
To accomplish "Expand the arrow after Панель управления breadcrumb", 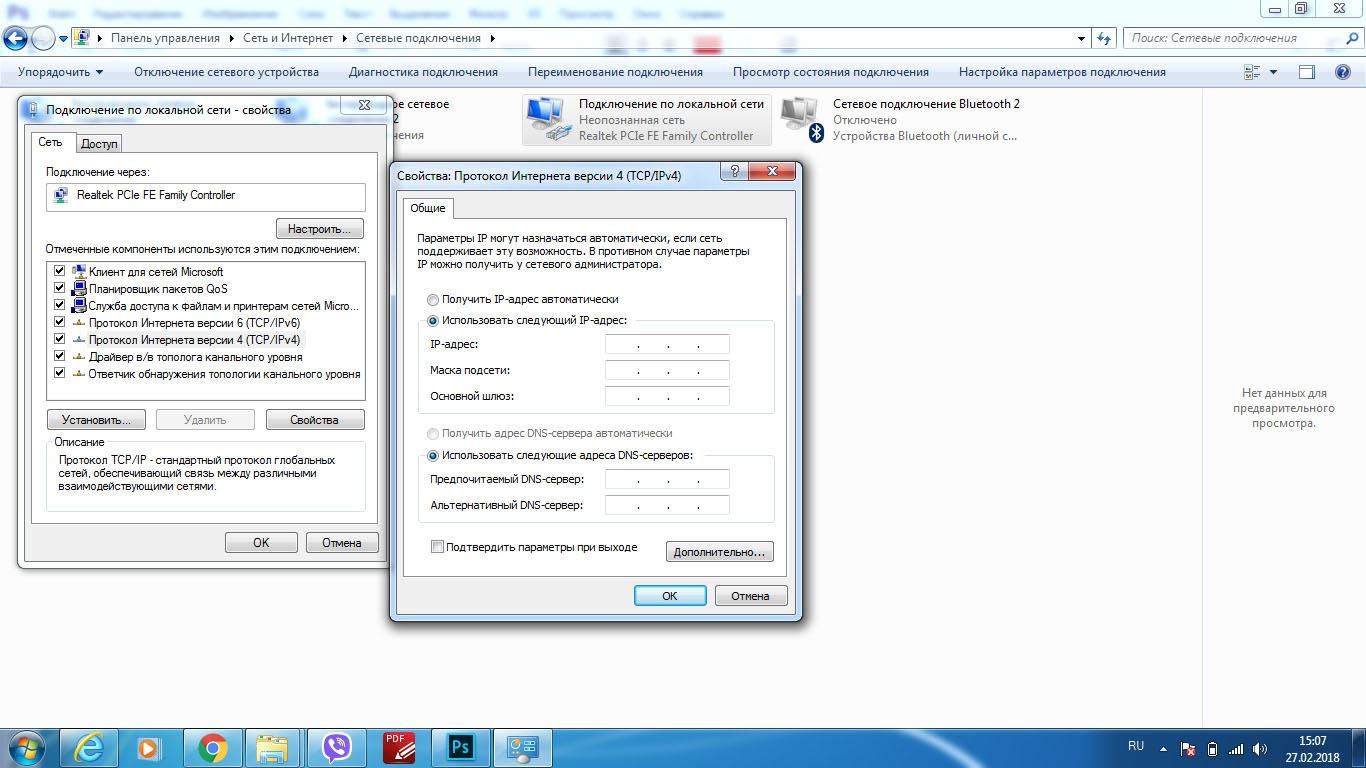I will click(231, 38).
